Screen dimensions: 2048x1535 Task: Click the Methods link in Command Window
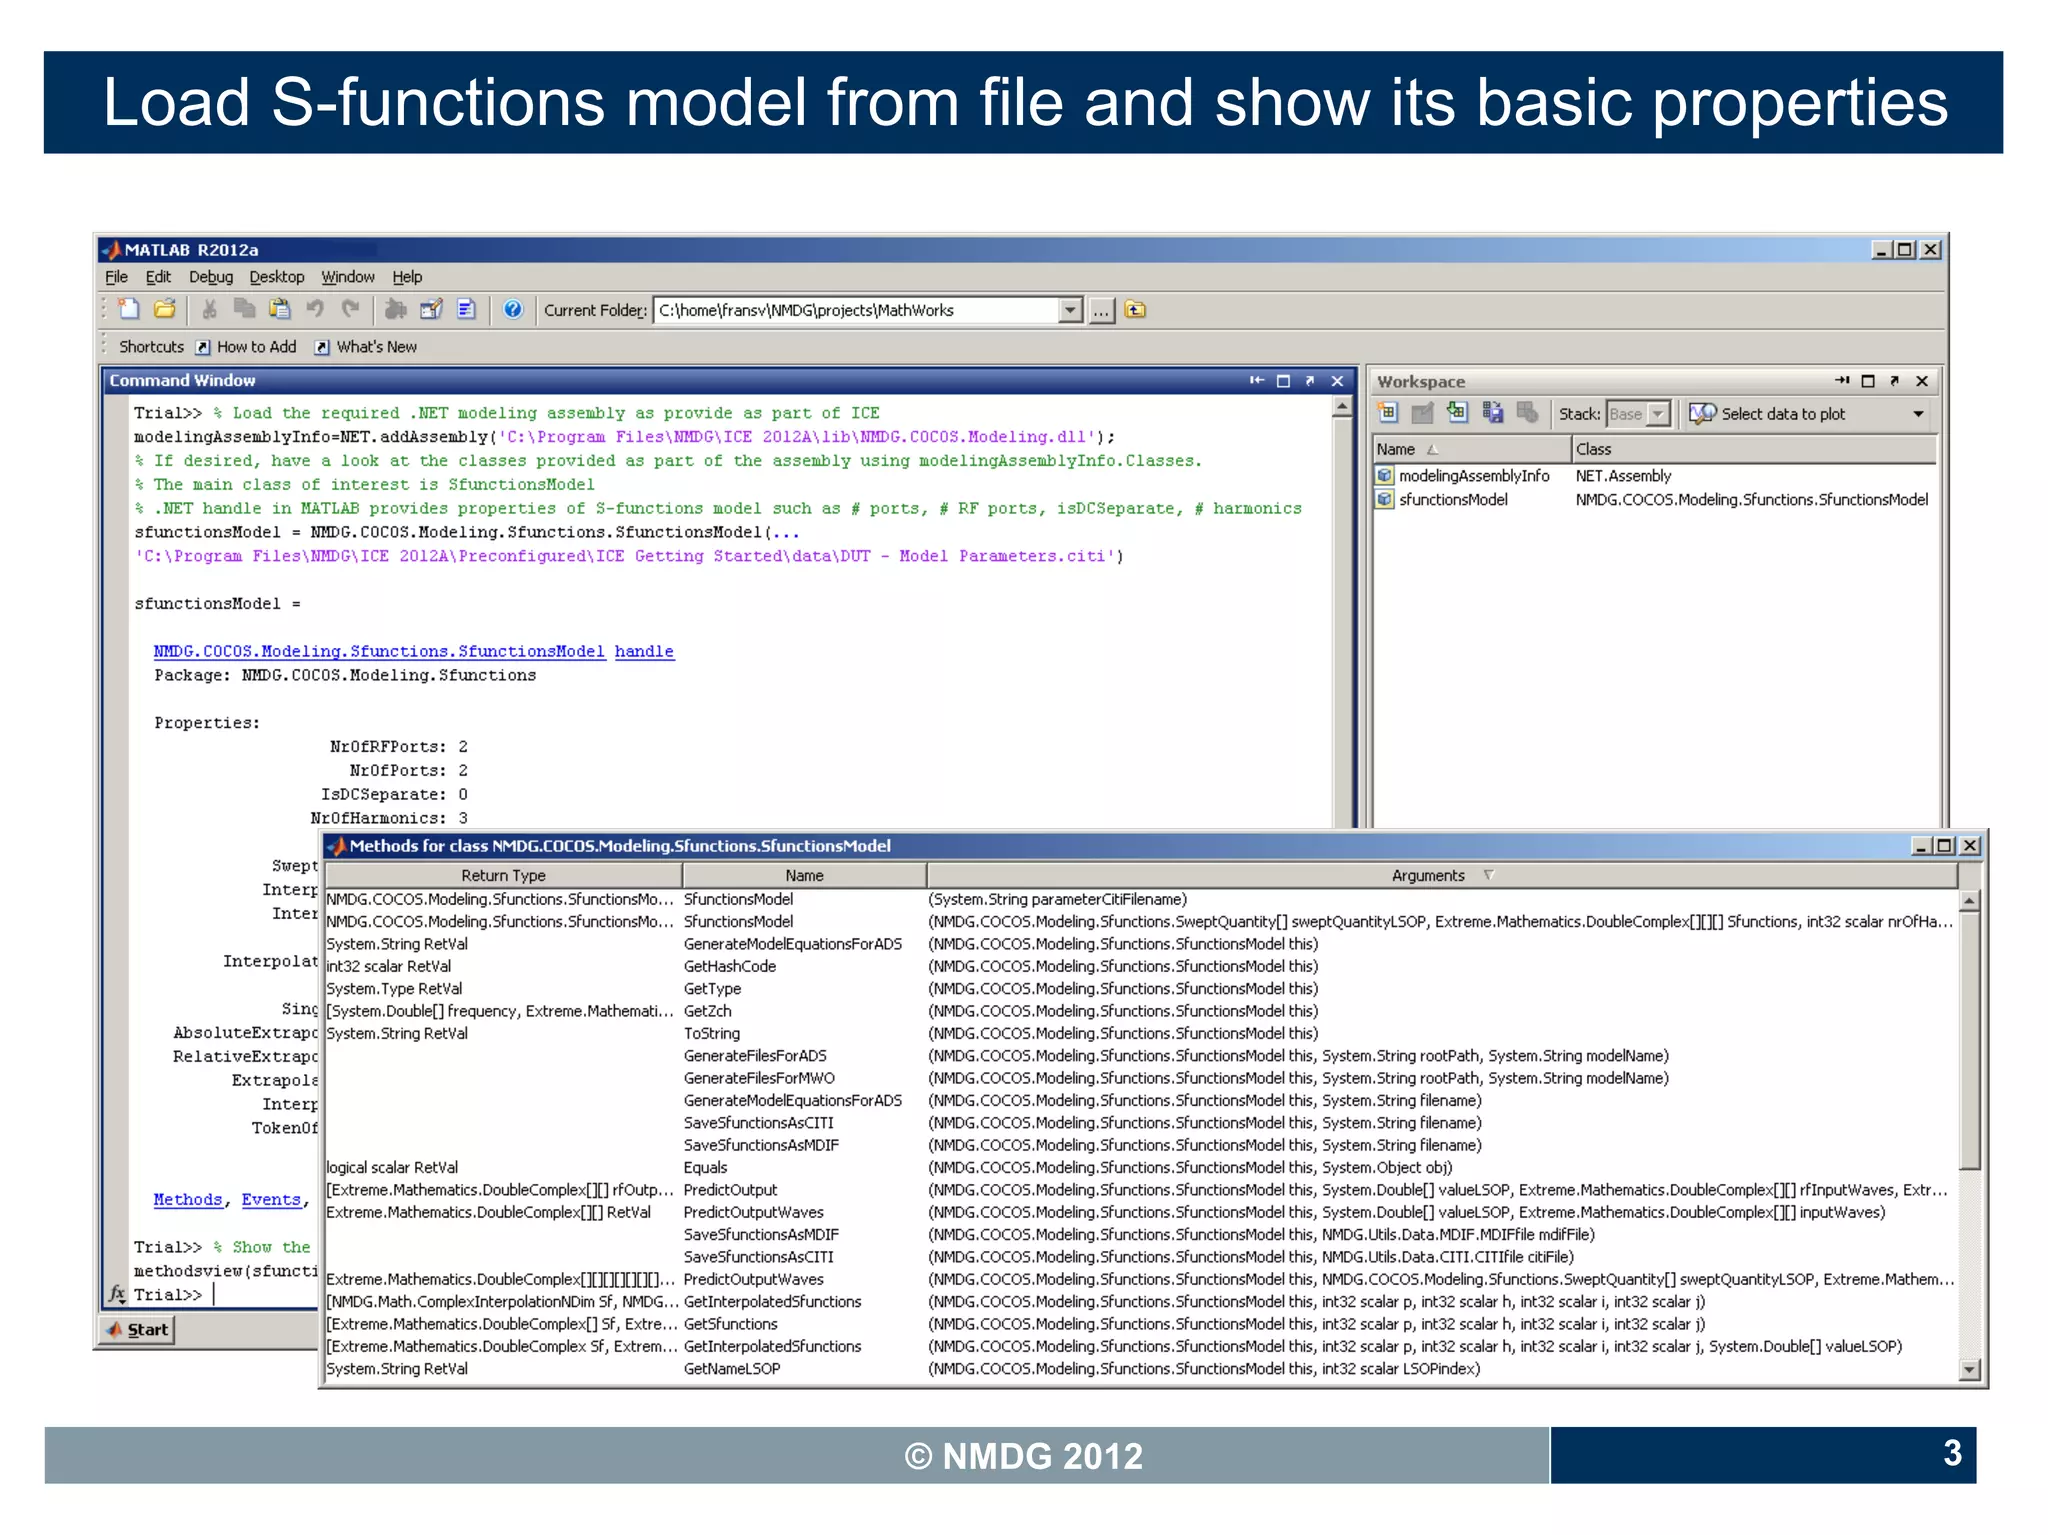click(x=187, y=1199)
